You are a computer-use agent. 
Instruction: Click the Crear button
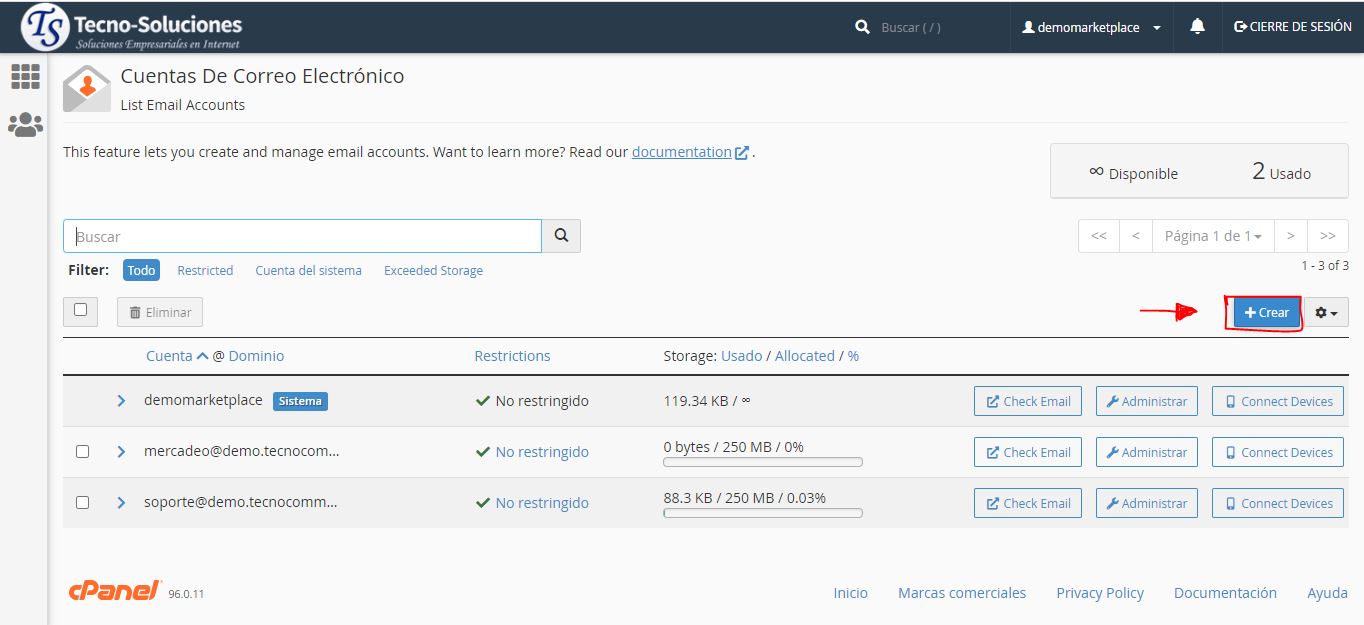point(1266,313)
